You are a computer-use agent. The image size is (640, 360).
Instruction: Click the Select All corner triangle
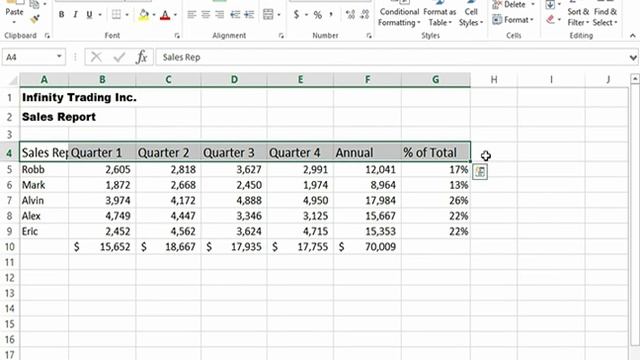pyautogui.click(x=13, y=80)
